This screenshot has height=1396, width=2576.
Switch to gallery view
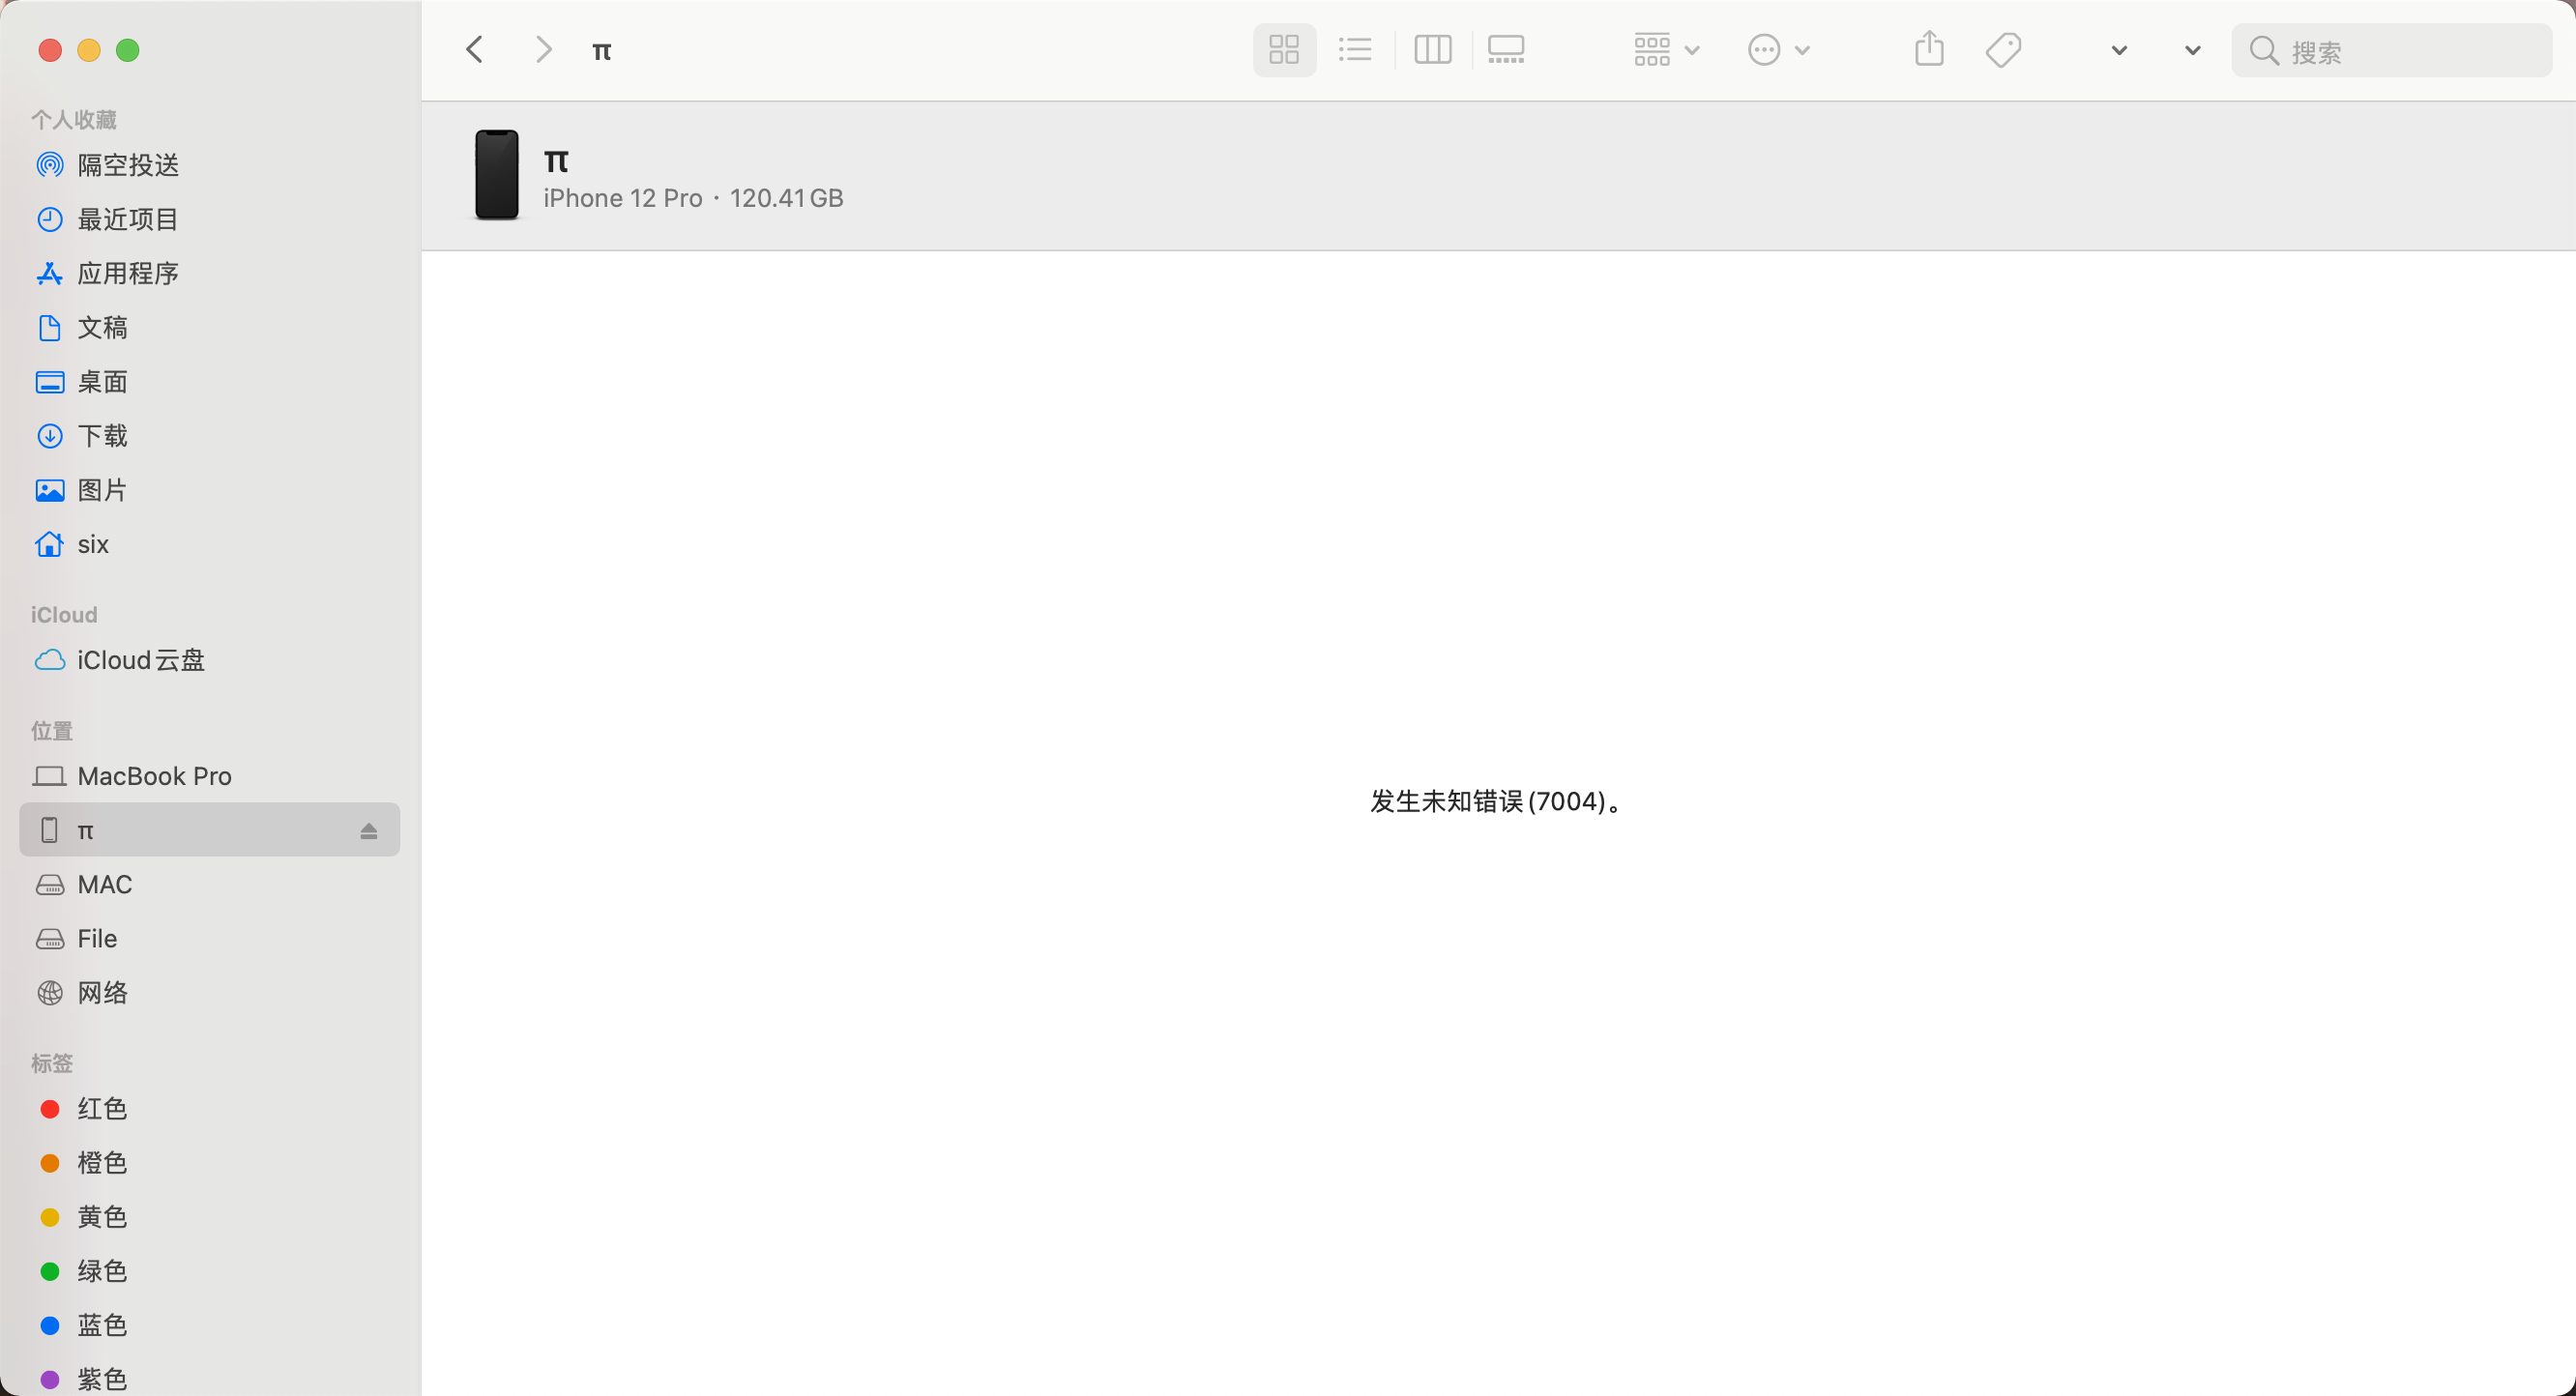tap(1505, 50)
